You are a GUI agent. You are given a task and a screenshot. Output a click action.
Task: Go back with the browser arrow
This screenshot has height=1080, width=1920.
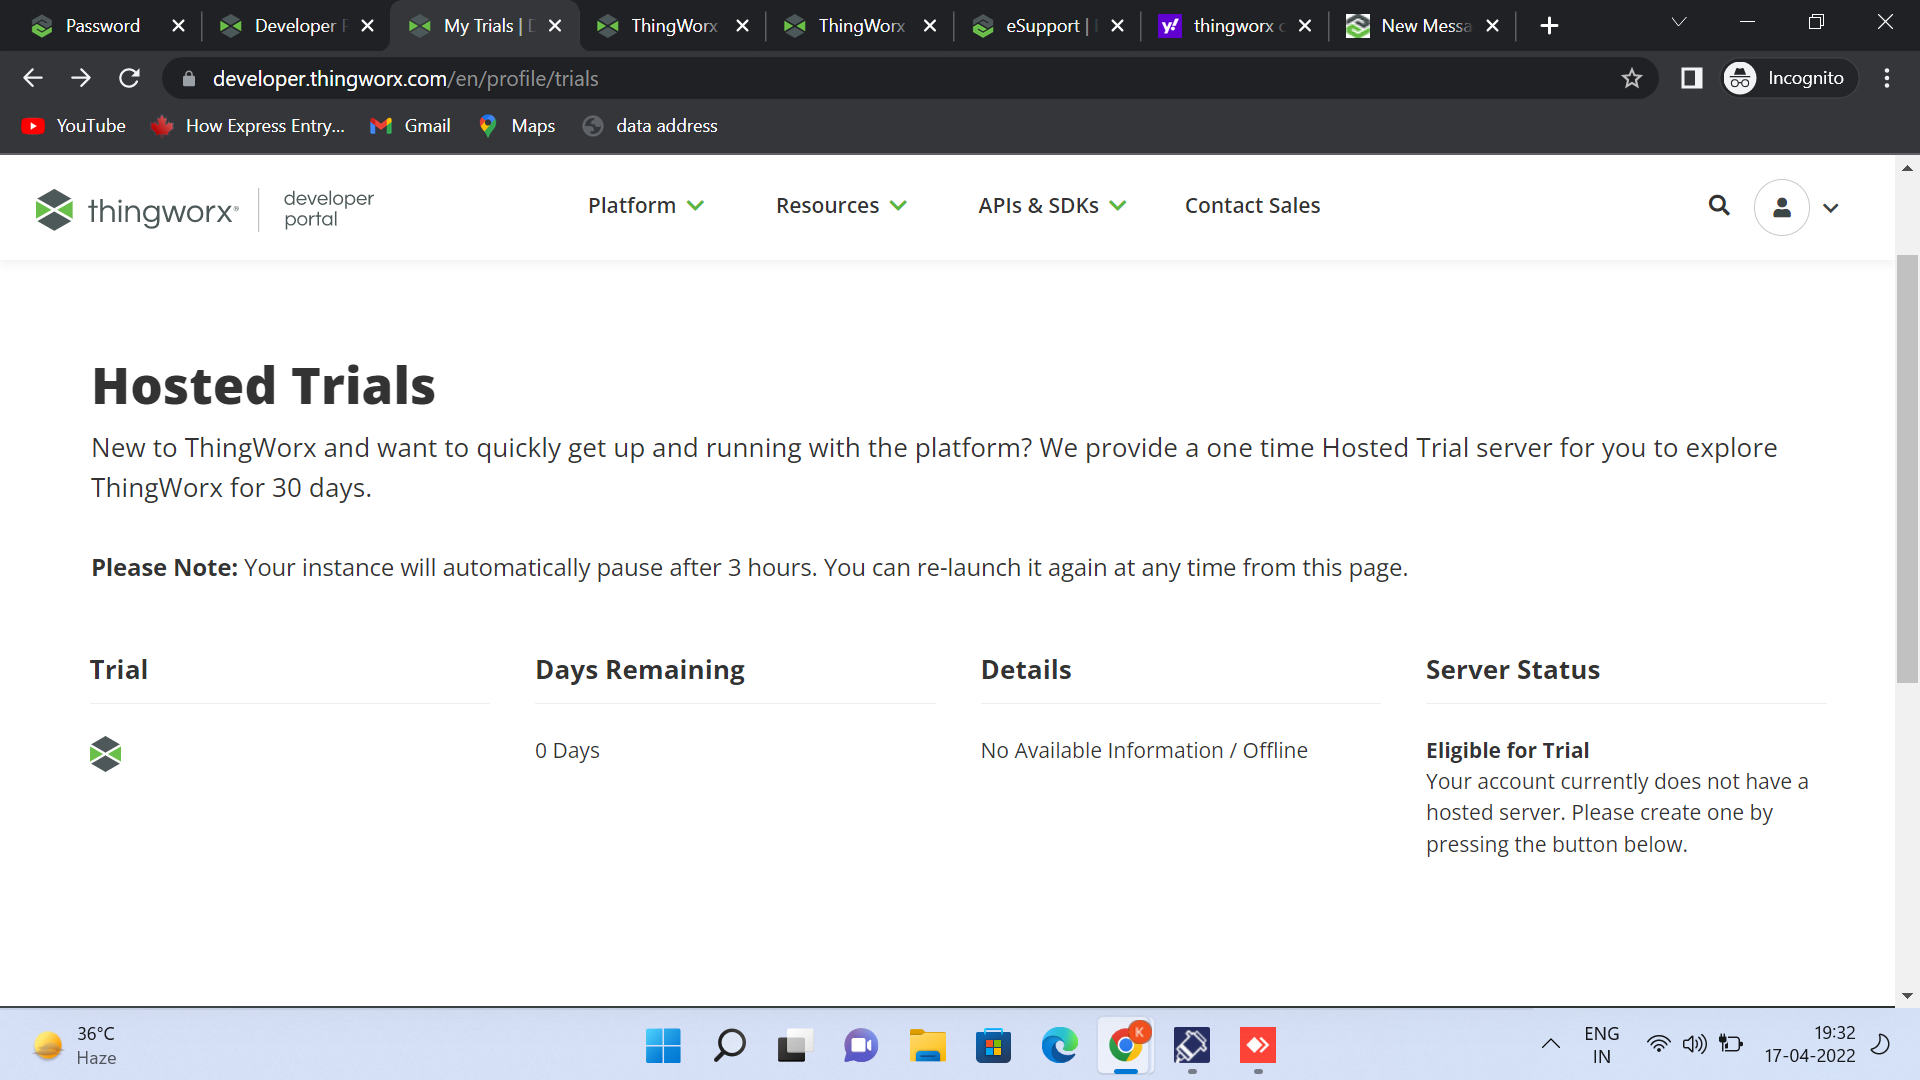(33, 78)
